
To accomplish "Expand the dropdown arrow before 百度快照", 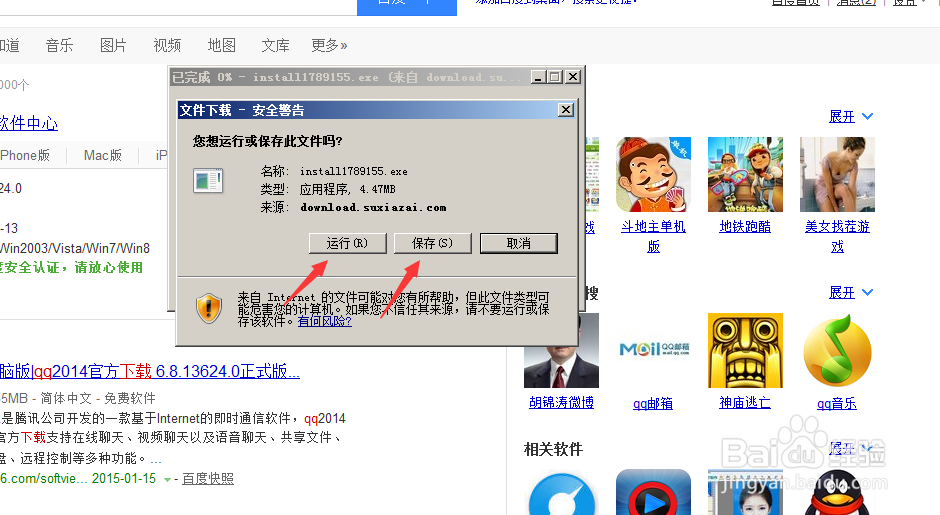I will coord(167,479).
